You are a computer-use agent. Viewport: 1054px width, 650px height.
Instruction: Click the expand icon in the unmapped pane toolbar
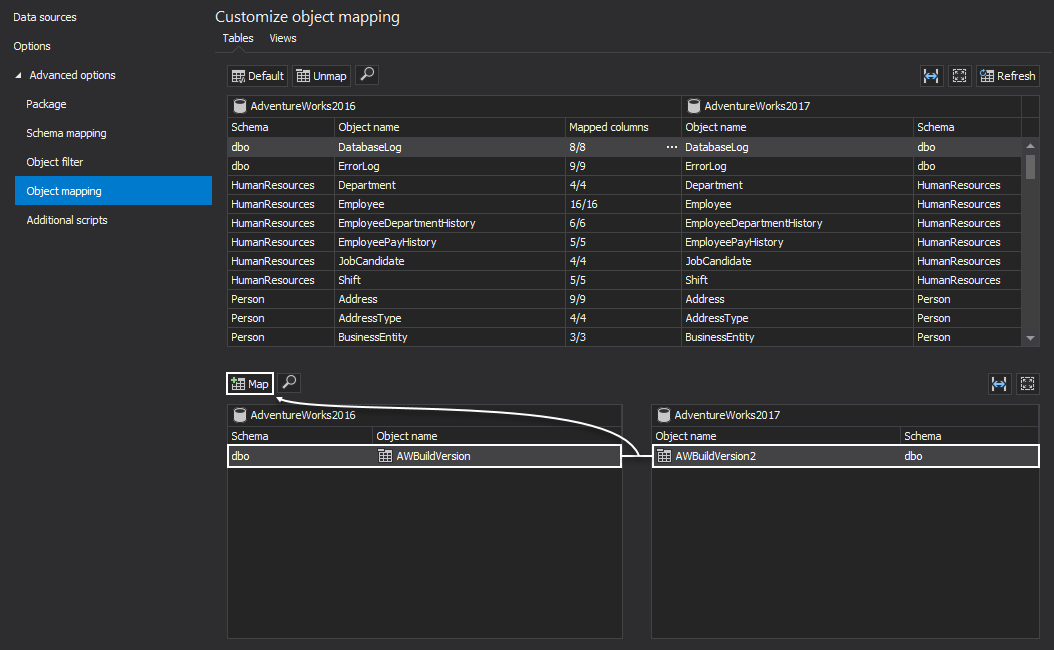(1027, 384)
